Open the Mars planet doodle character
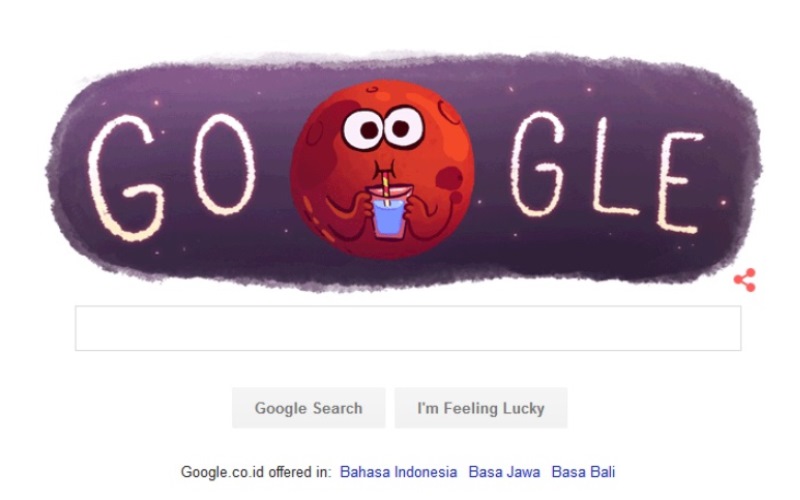 tap(383, 169)
